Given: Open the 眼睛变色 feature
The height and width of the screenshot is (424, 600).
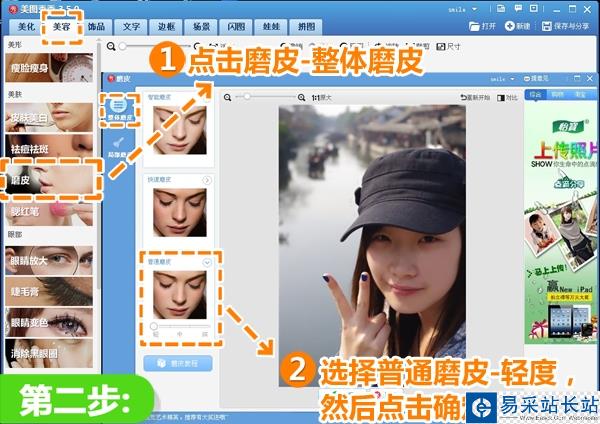Looking at the screenshot, I should click(49, 322).
